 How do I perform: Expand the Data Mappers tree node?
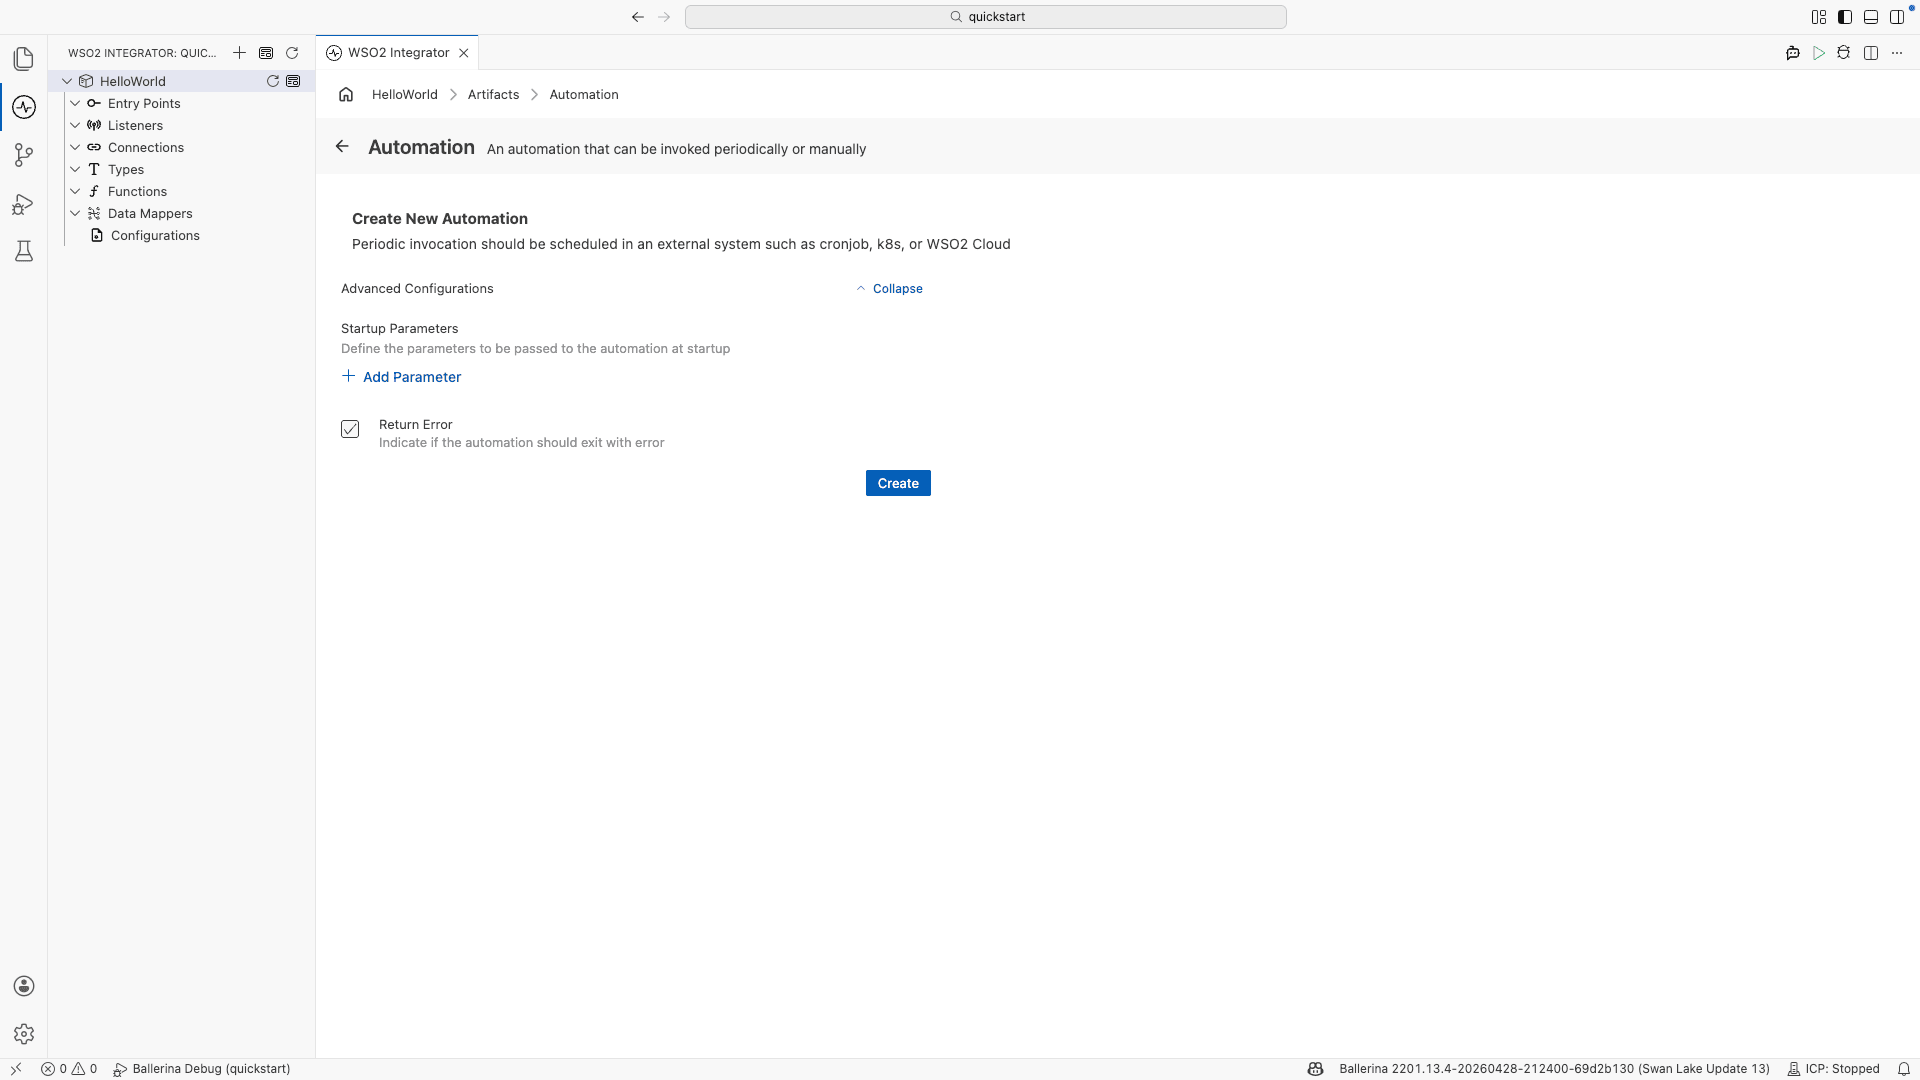75,213
